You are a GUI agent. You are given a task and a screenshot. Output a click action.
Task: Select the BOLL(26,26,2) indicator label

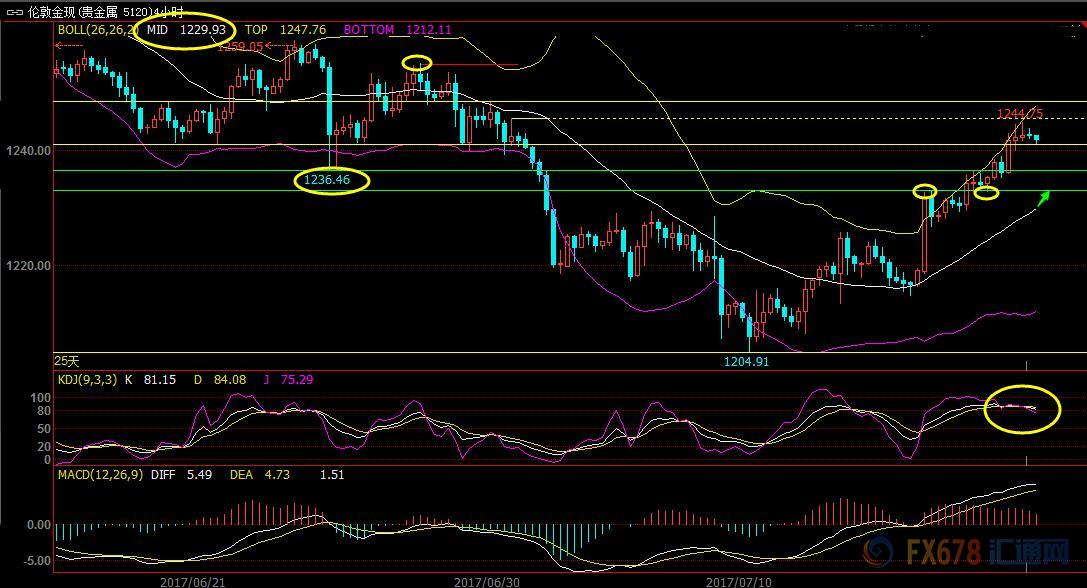click(x=97, y=30)
